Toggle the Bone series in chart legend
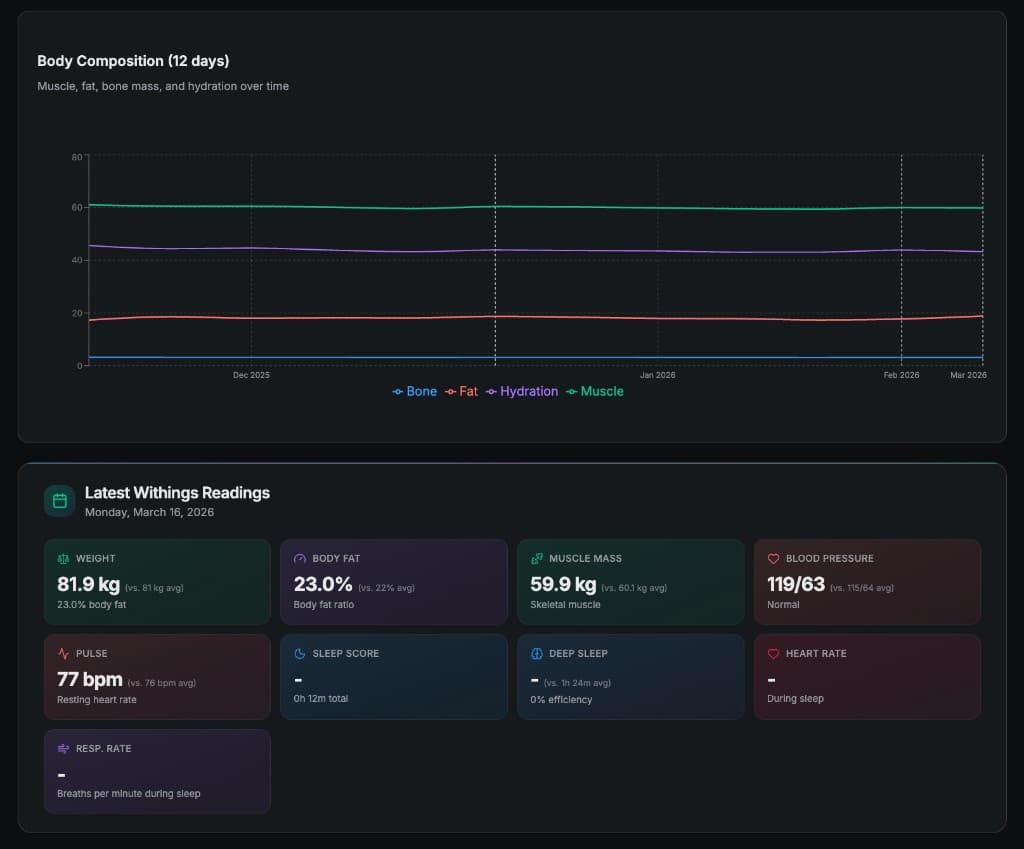The width and height of the screenshot is (1024, 849). [415, 392]
